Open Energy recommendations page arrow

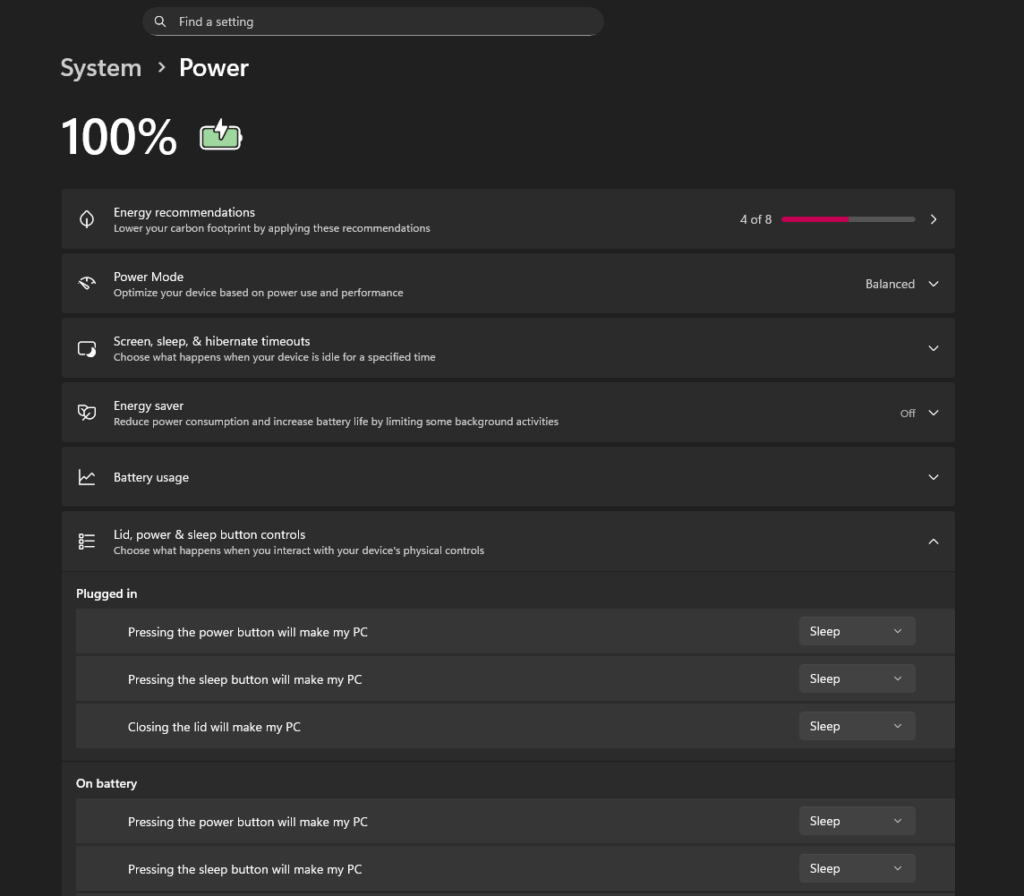pos(933,219)
